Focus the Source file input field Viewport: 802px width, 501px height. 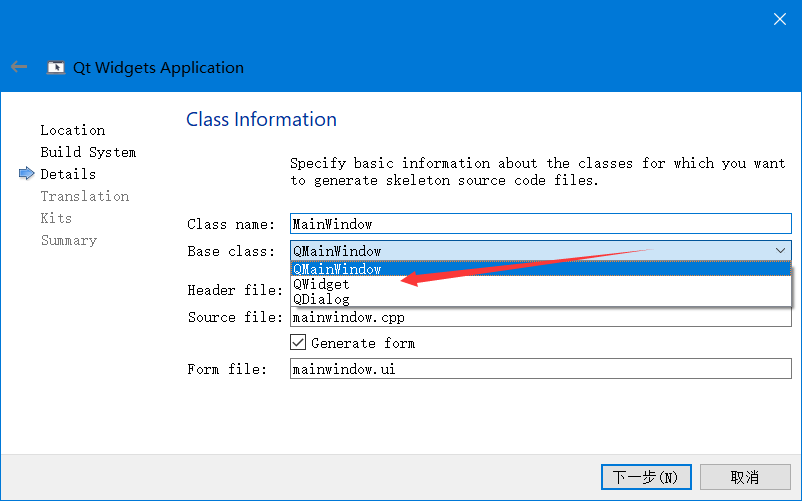click(x=541, y=317)
